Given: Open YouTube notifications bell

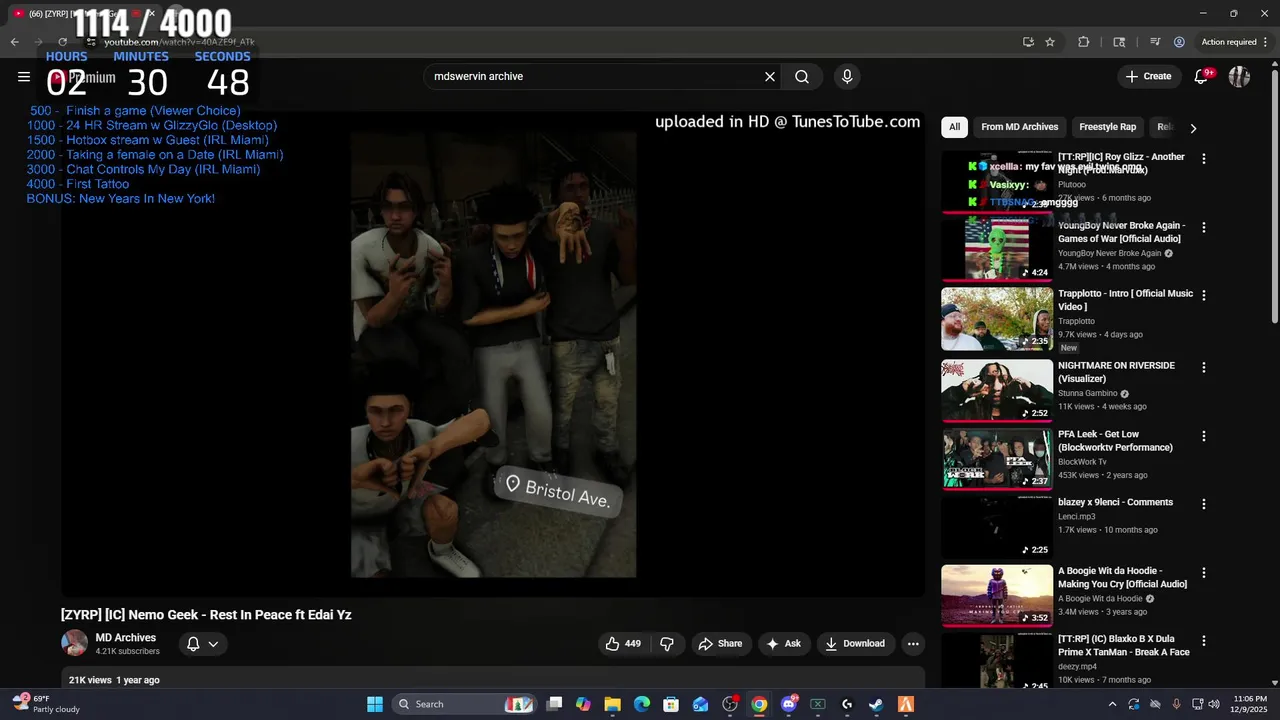Looking at the screenshot, I should point(1202,77).
